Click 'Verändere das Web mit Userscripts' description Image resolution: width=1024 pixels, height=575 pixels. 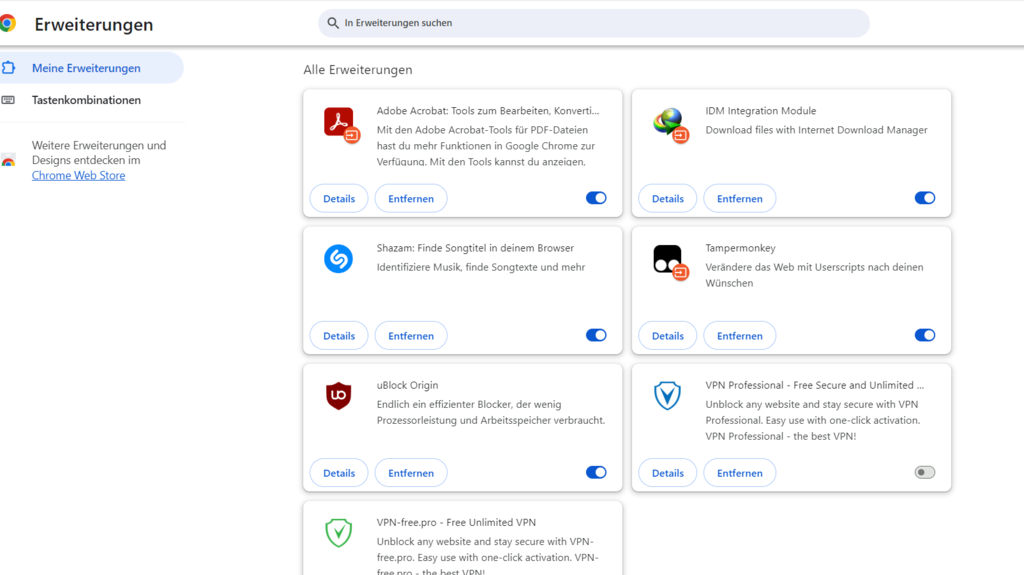click(814, 275)
